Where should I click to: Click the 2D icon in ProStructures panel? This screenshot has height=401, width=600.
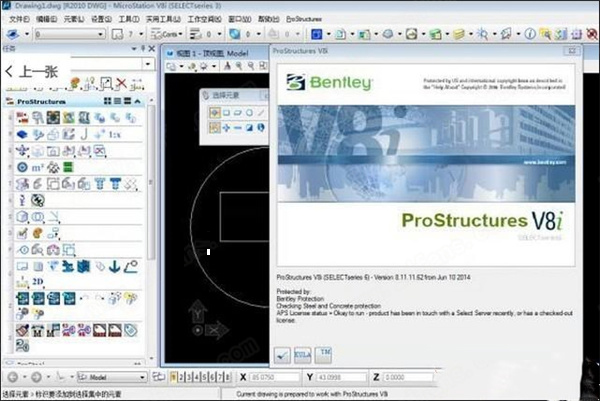38,282
